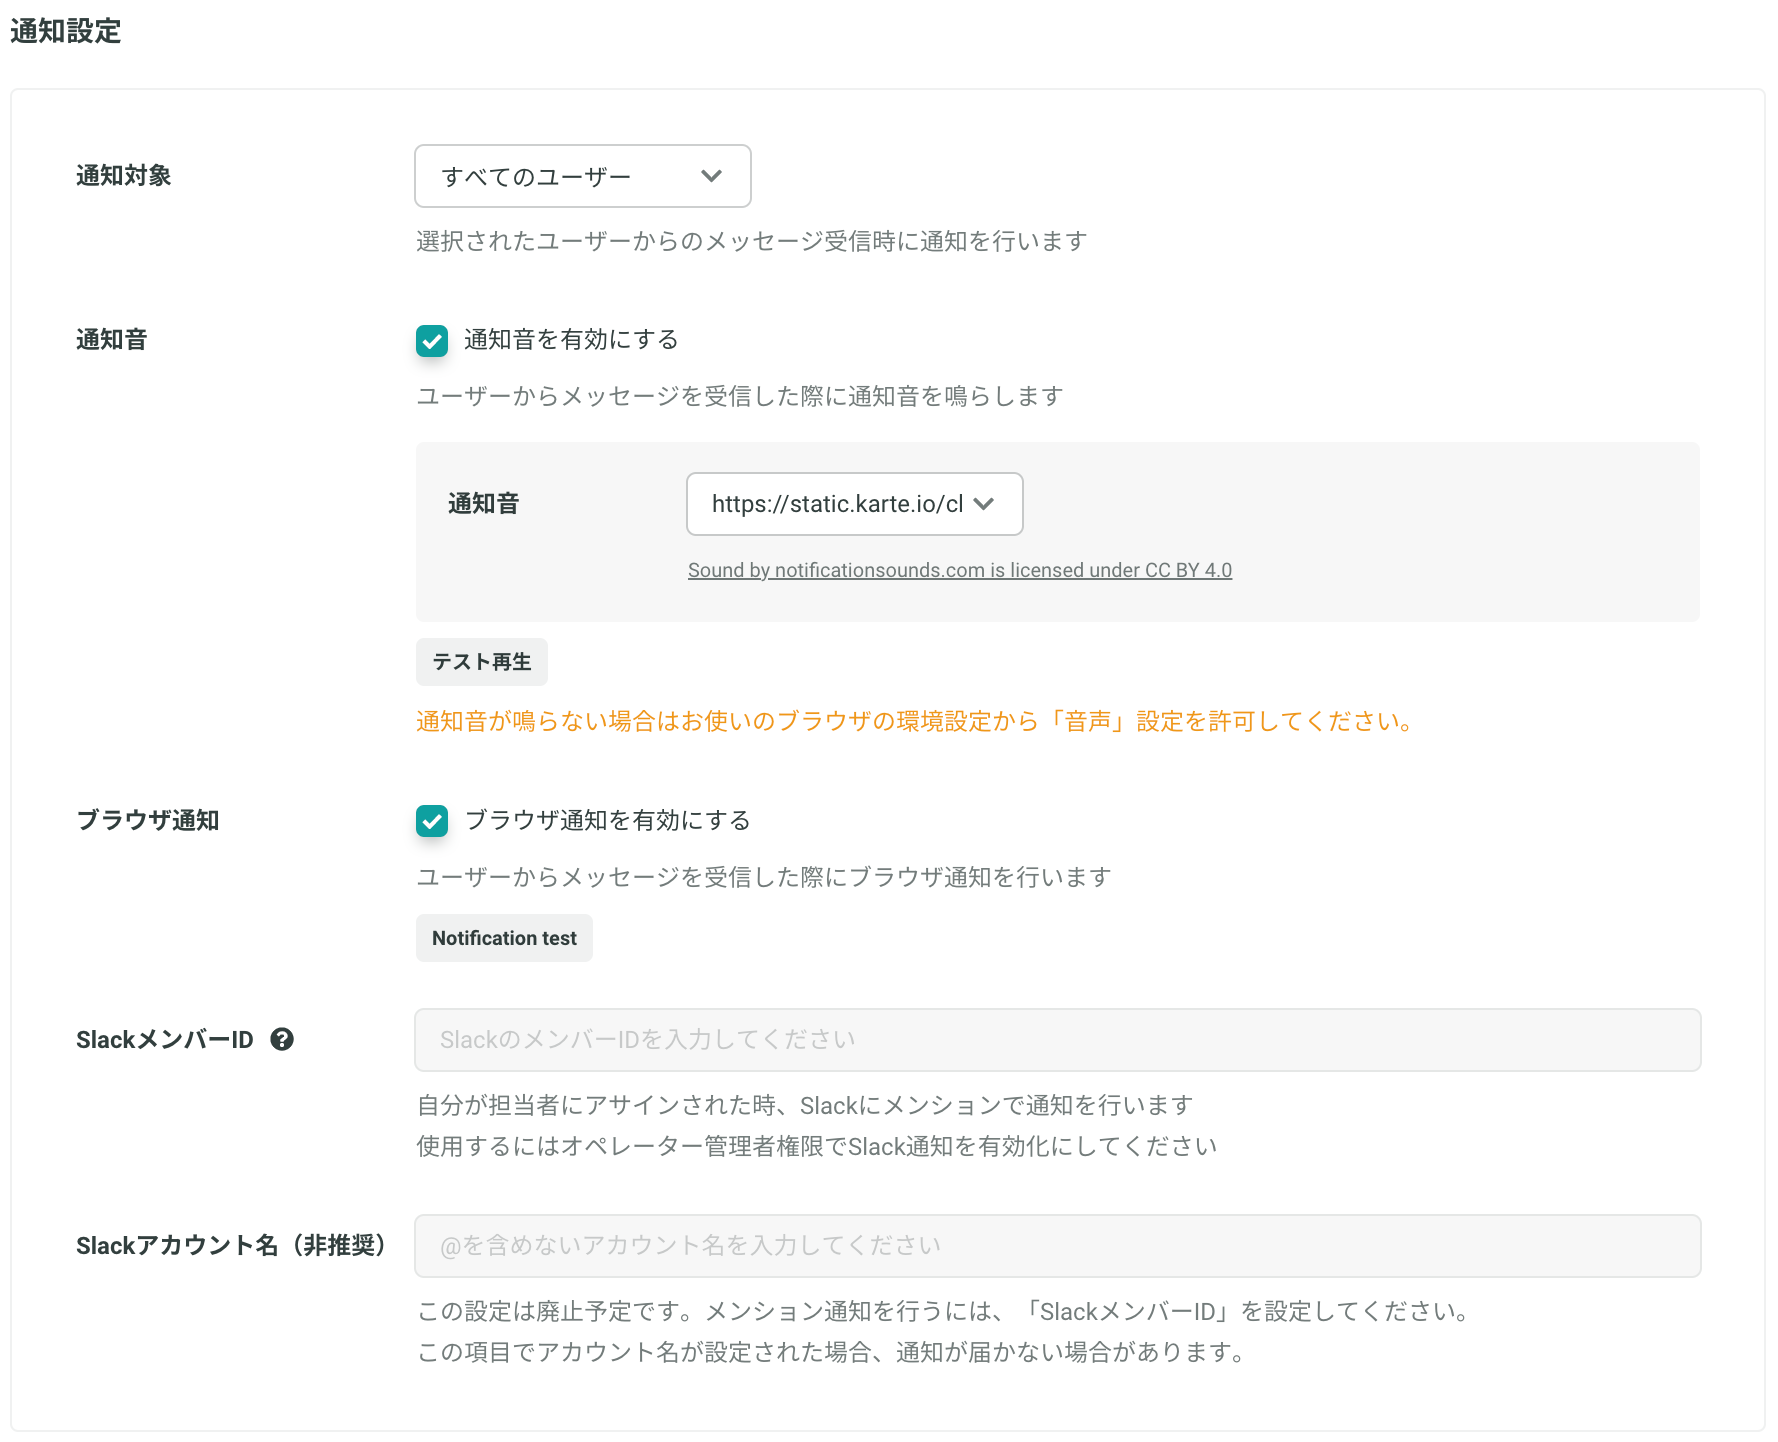Click the ユーザーからメッセージを受信した際に通知音を鳴らします text
Viewport: 1778px width, 1442px height.
click(x=740, y=396)
